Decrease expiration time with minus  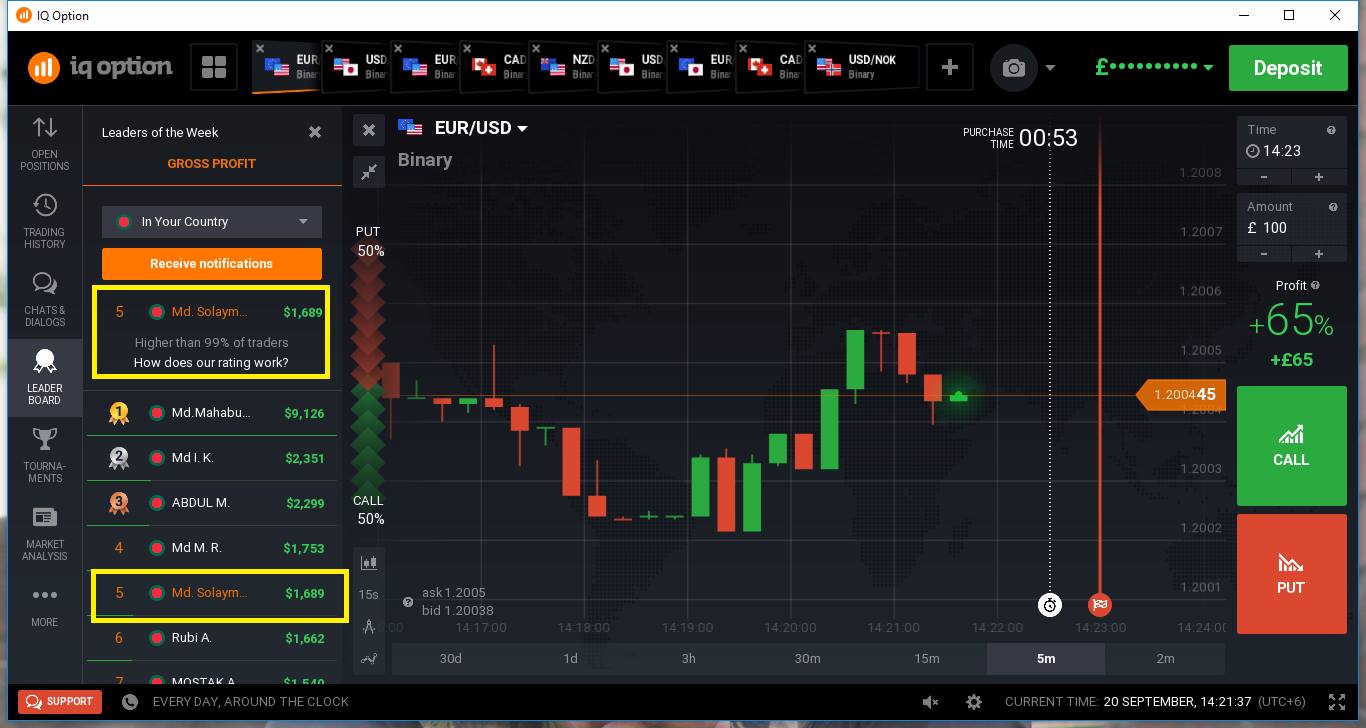point(1264,177)
